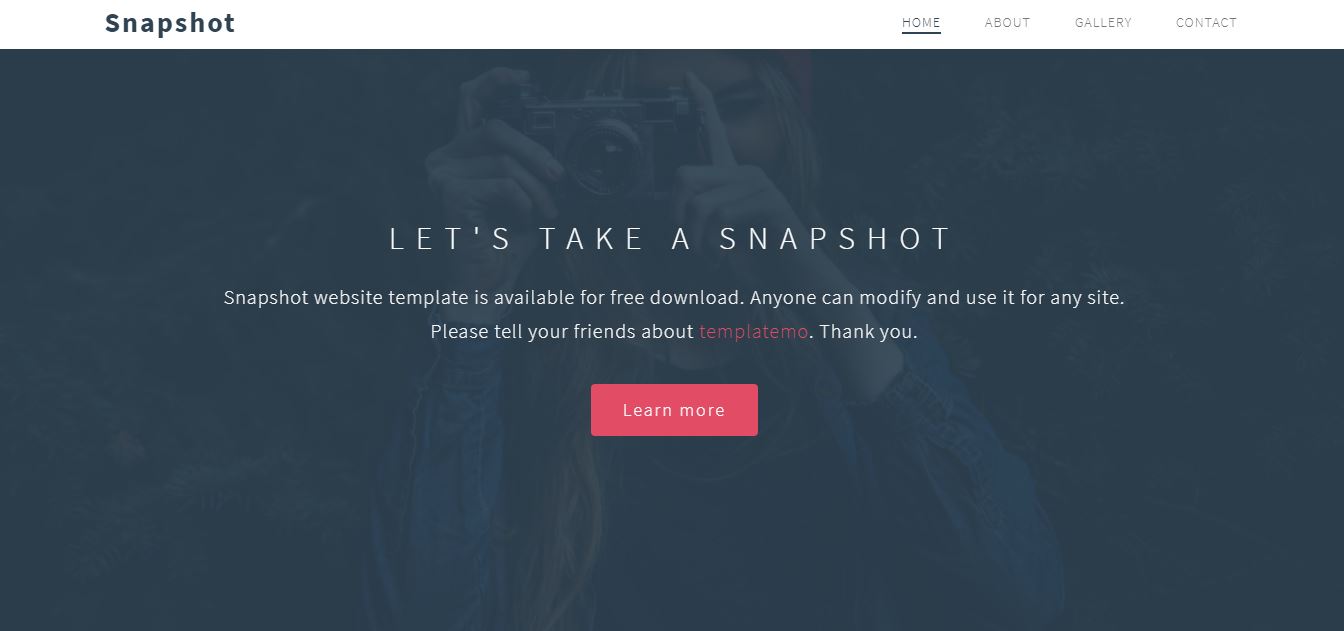Image resolution: width=1344 pixels, height=631 pixels.
Task: Click the 'Please tell your friends about' text
Action: (x=562, y=332)
